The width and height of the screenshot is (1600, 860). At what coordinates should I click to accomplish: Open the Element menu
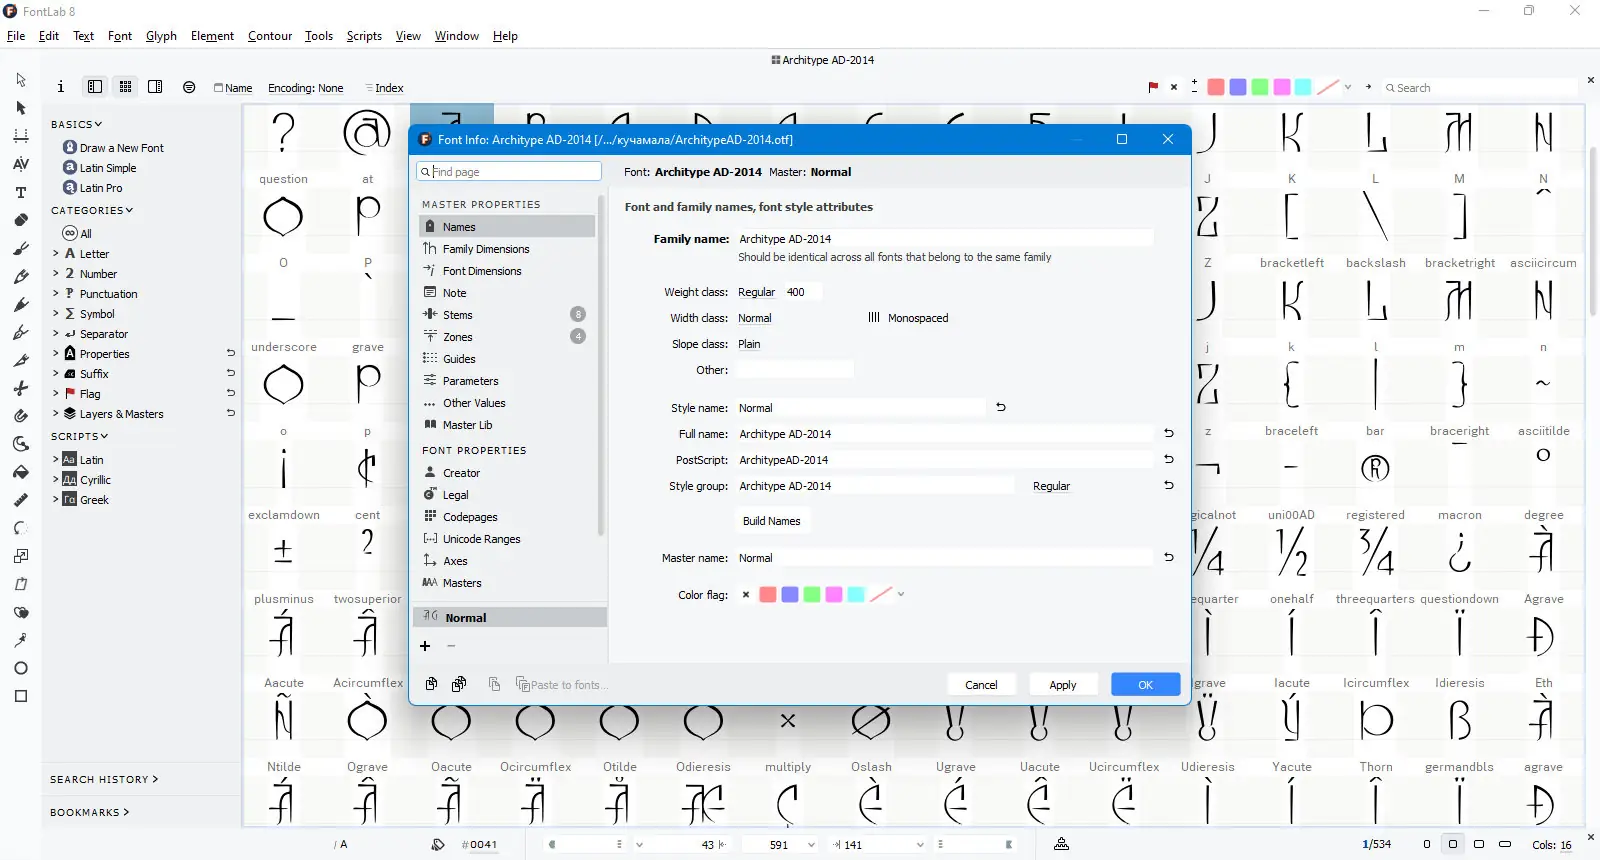coord(212,36)
